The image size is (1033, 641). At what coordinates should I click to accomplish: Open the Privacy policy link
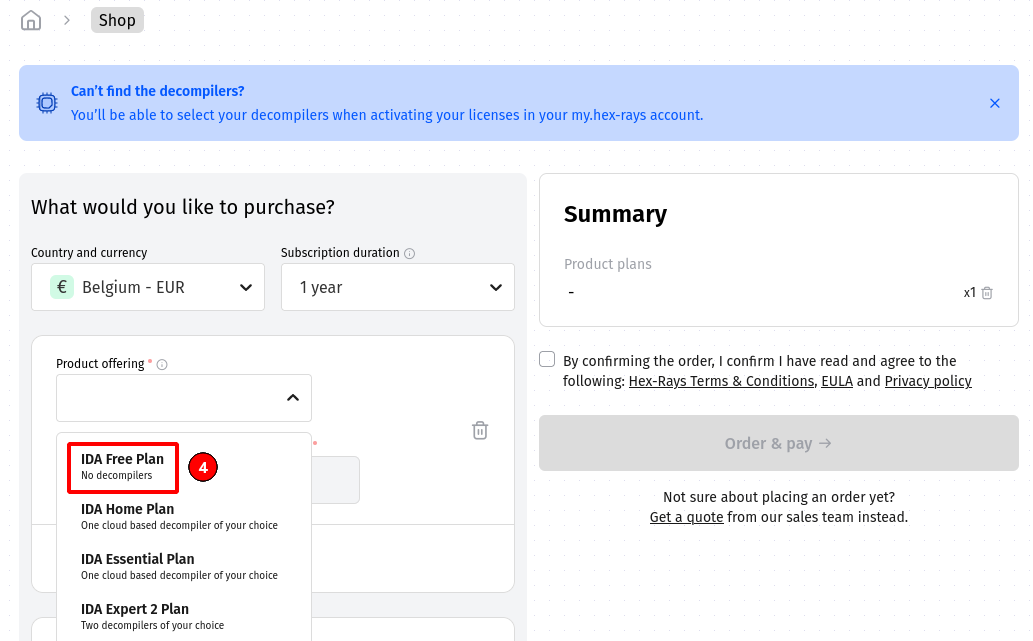[x=928, y=381]
